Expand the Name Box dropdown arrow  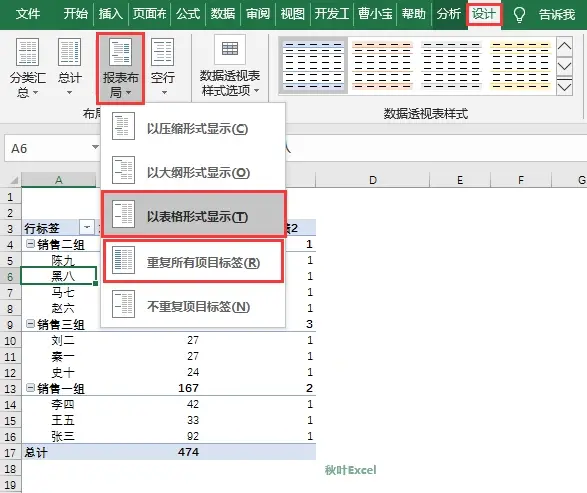pos(95,147)
